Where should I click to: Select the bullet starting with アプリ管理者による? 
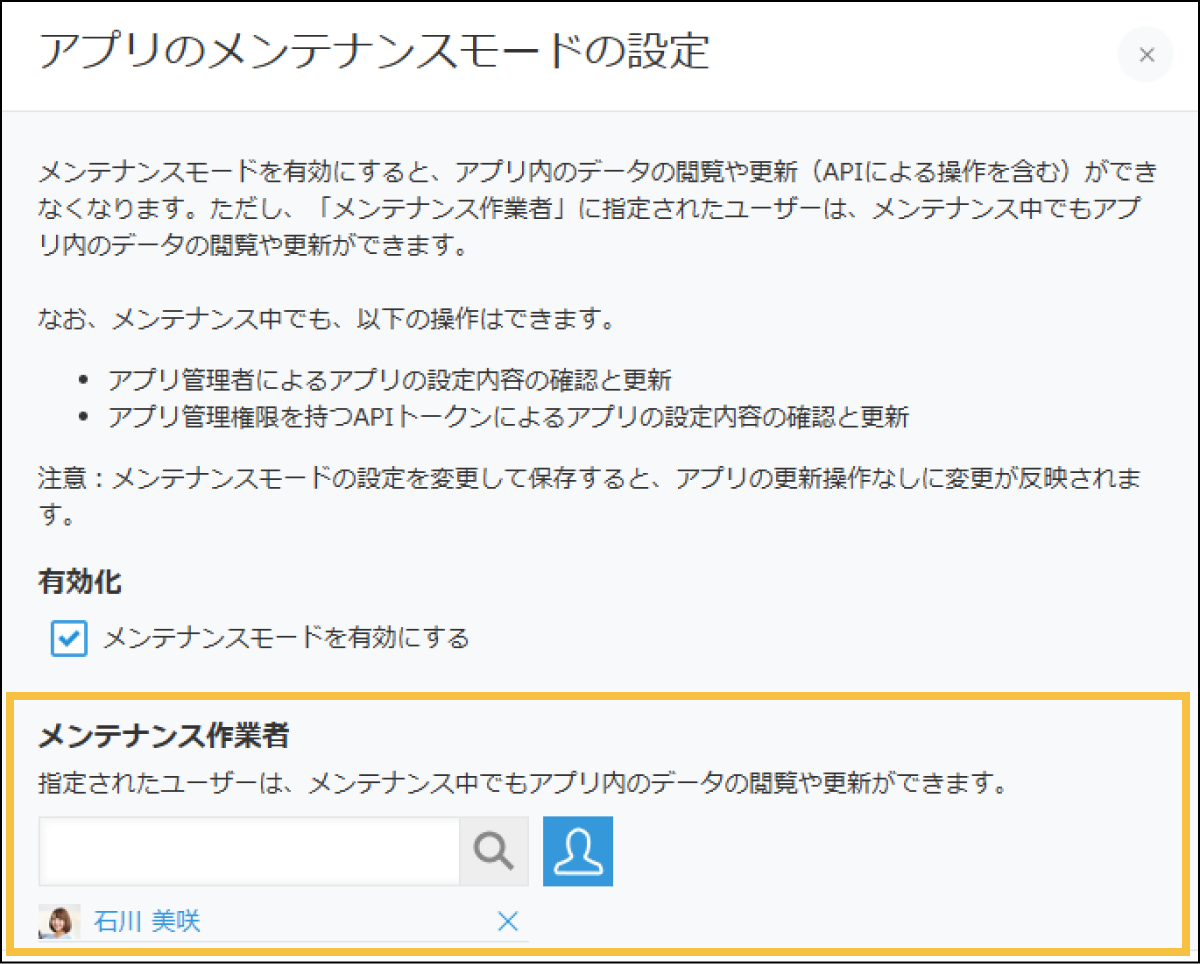tap(390, 380)
